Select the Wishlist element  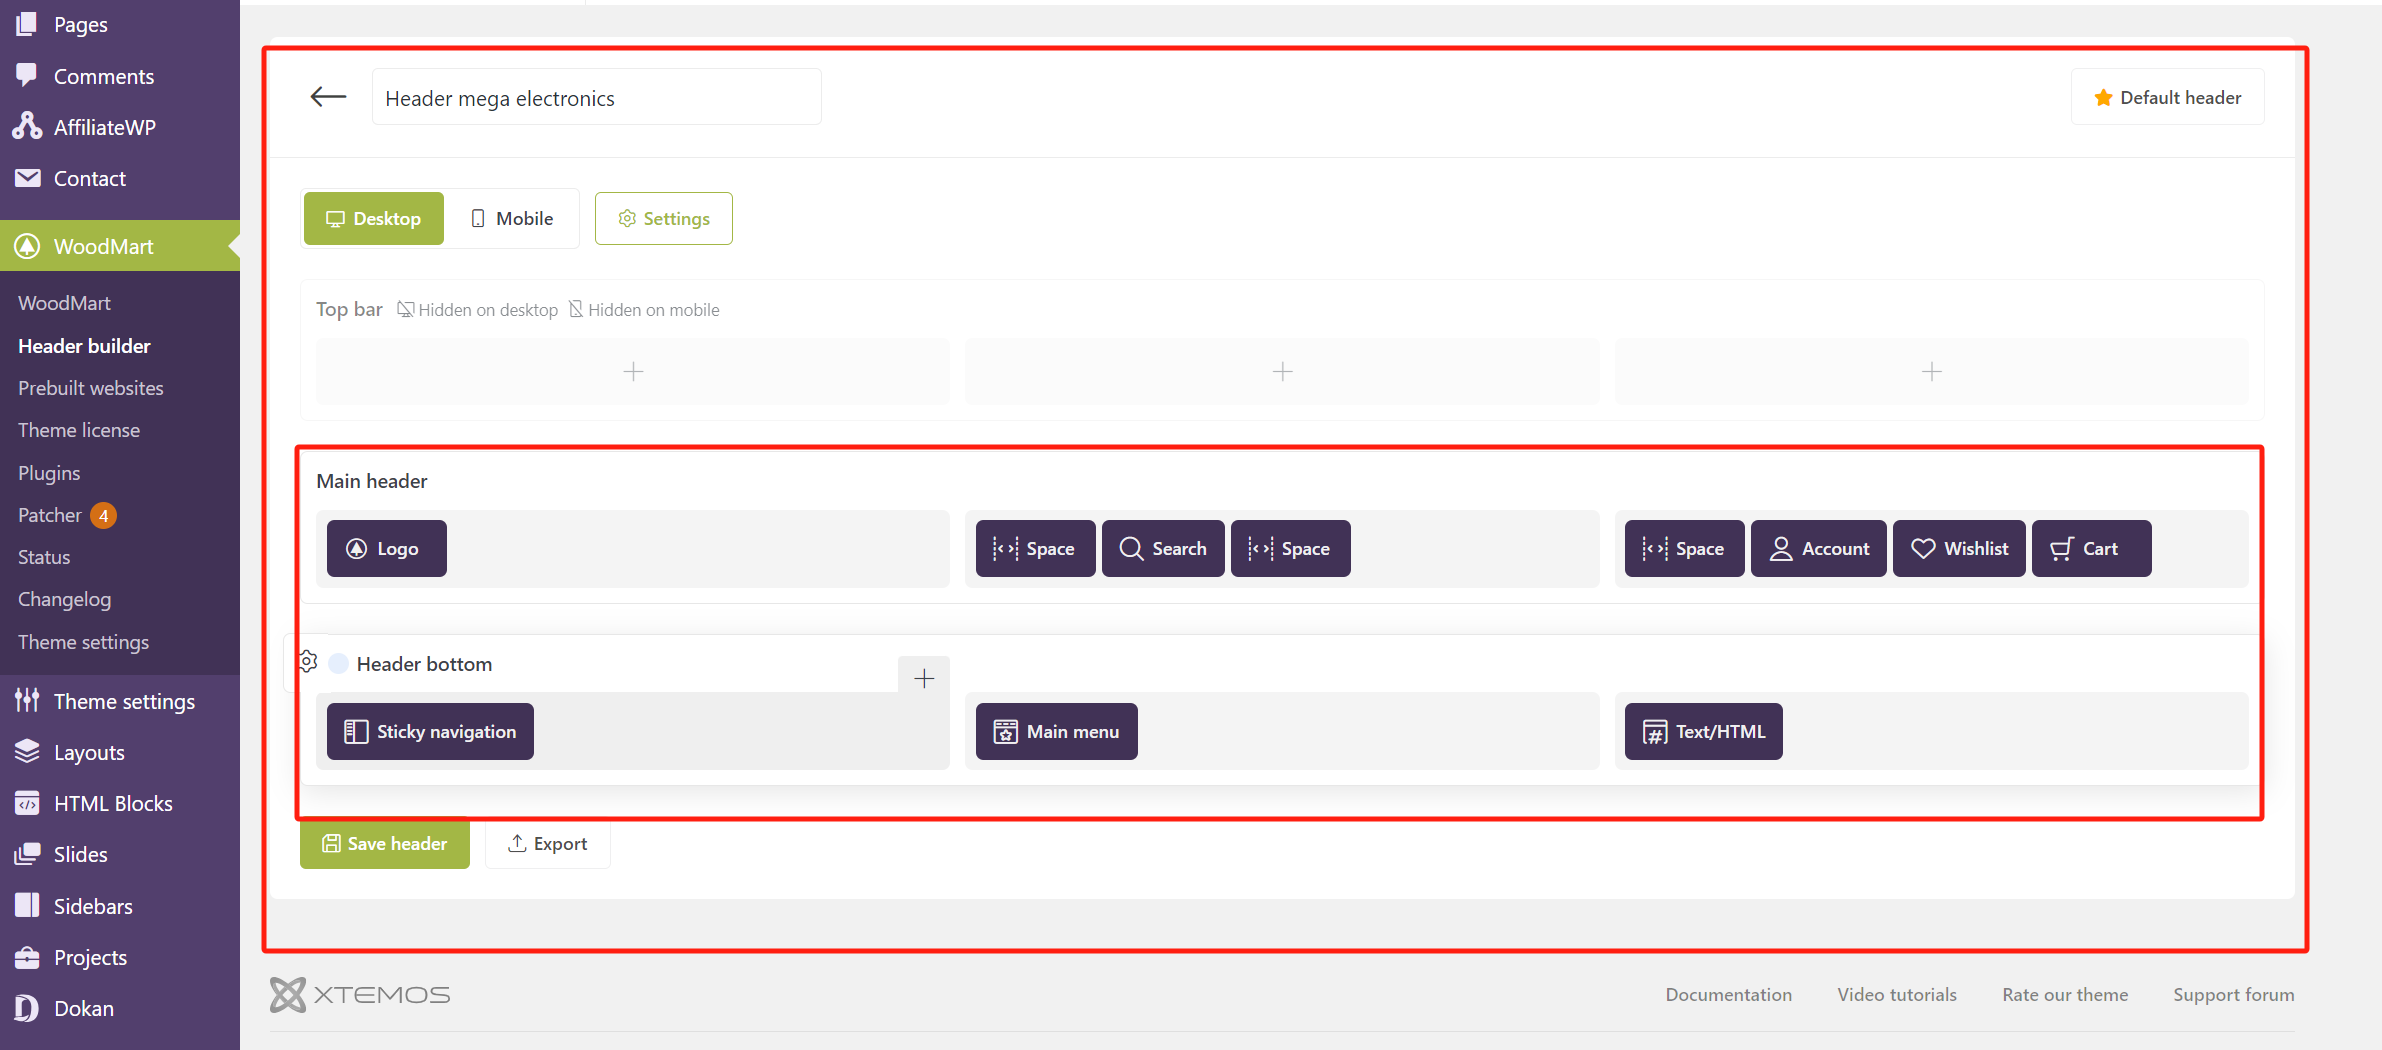(1960, 549)
